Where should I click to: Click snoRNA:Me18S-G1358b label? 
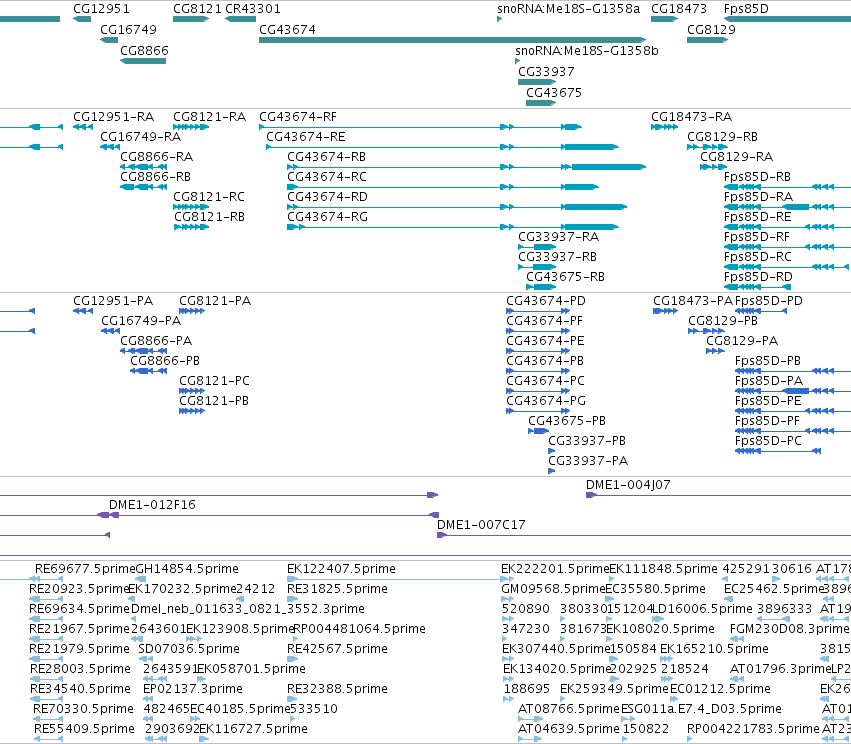(587, 51)
